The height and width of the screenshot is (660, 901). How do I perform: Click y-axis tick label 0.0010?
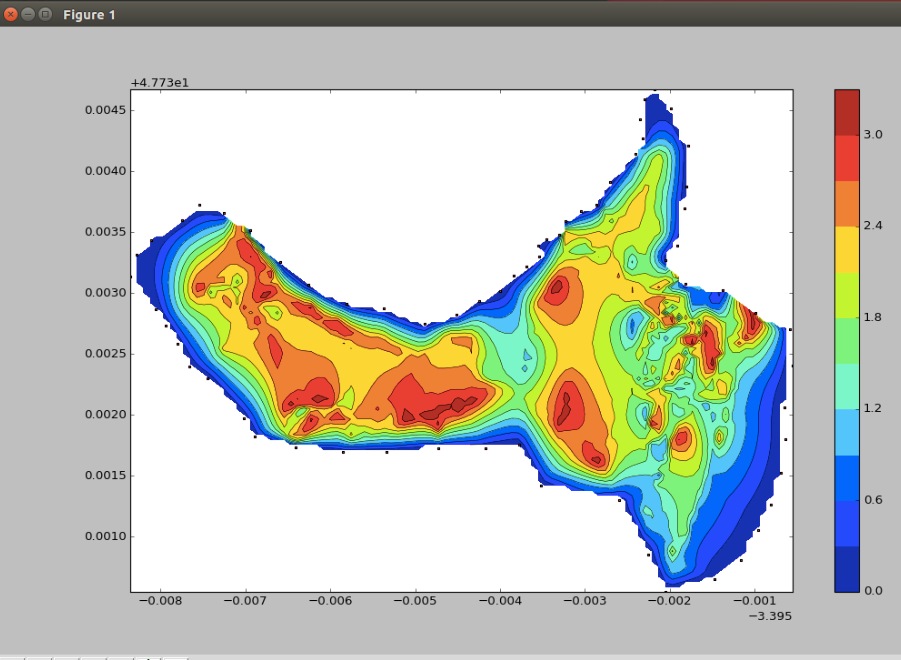coord(105,536)
